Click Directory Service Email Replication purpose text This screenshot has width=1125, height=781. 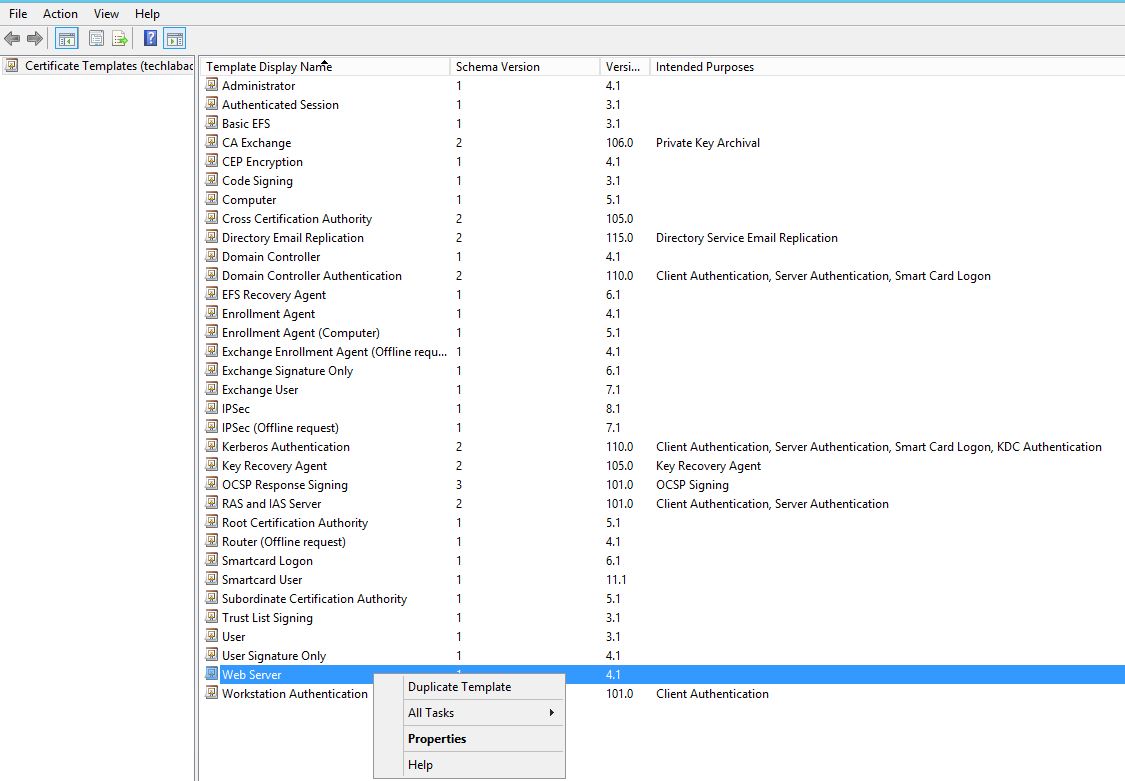coord(746,237)
